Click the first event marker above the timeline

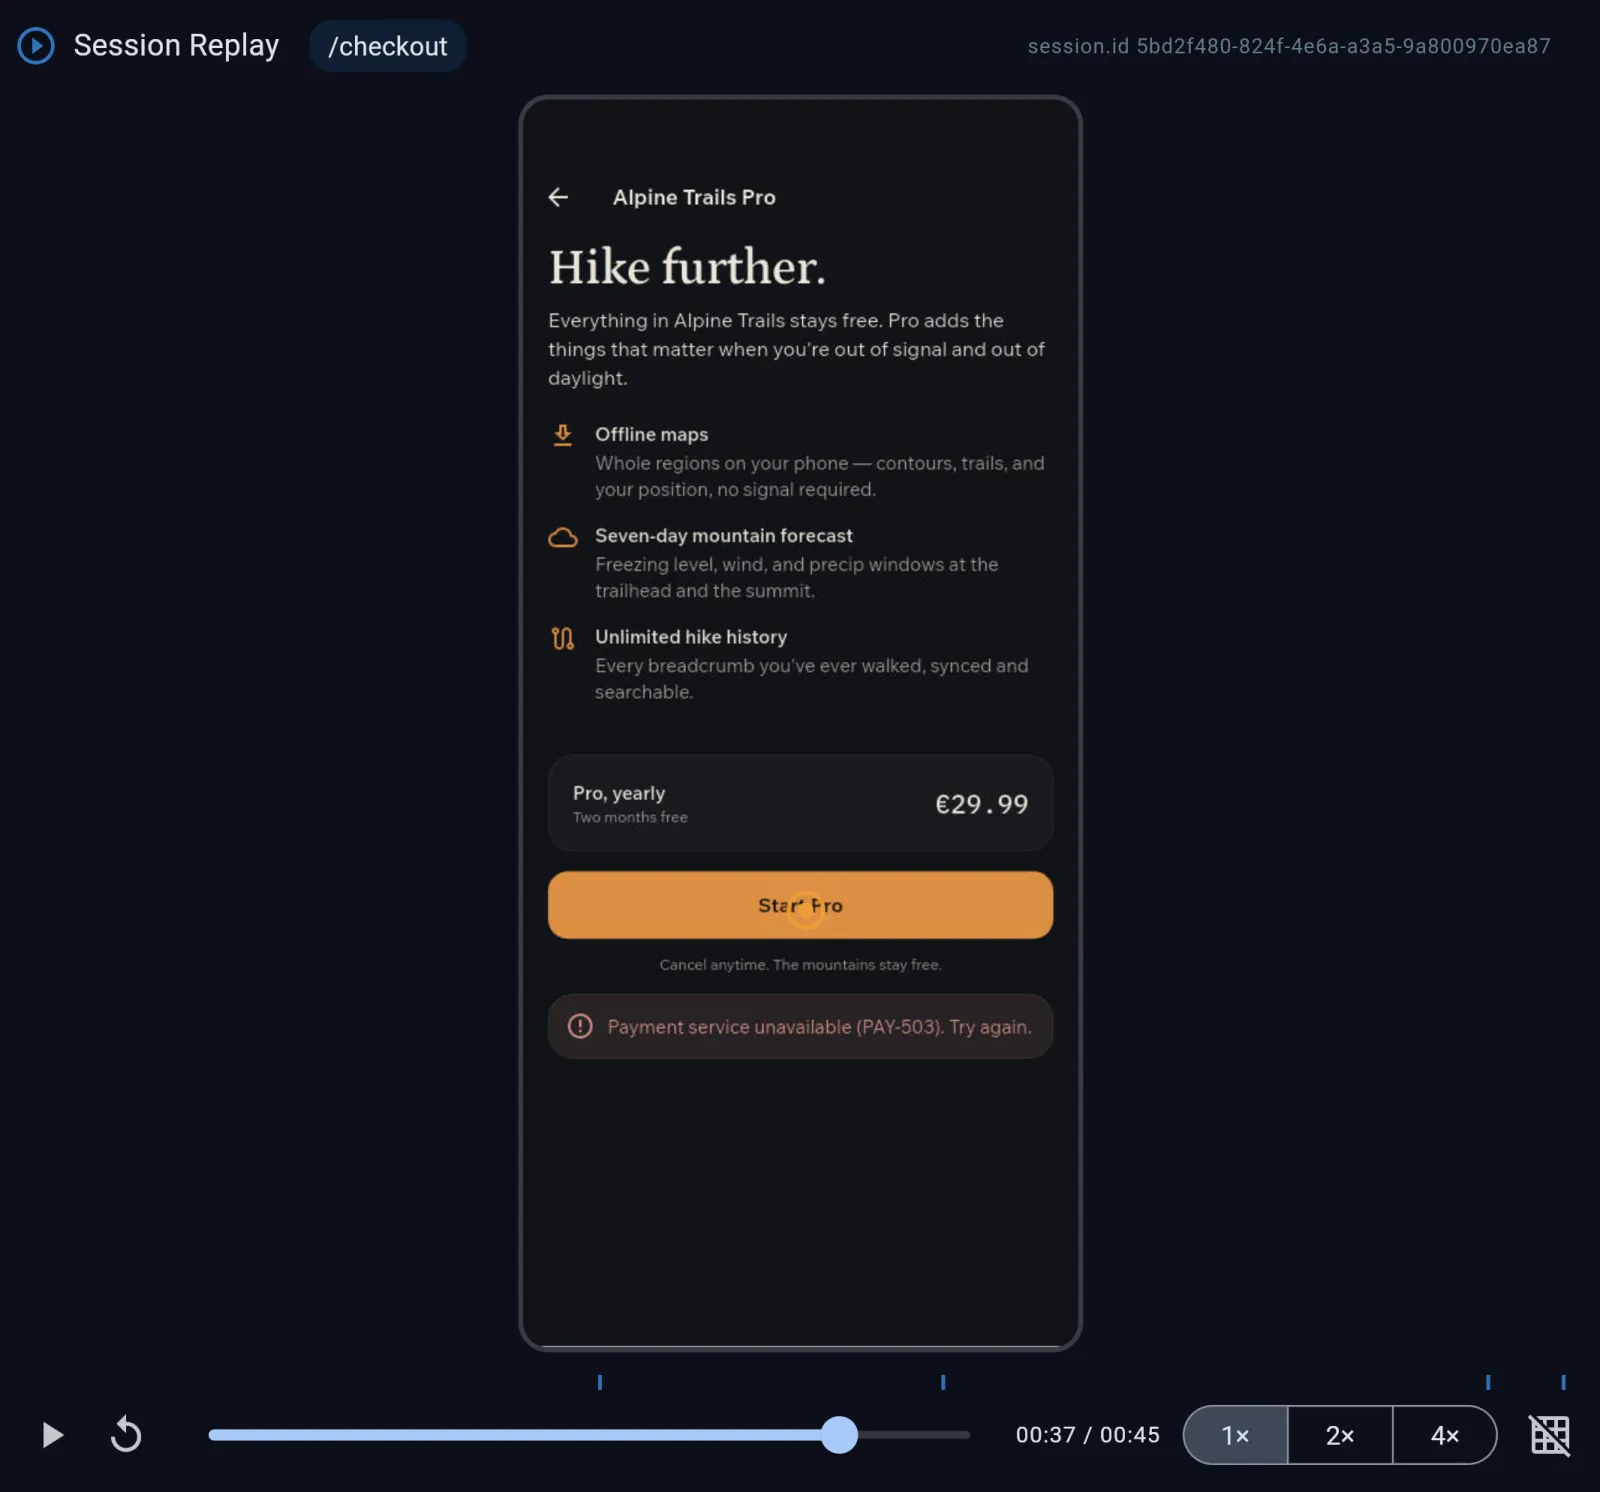pos(600,1382)
